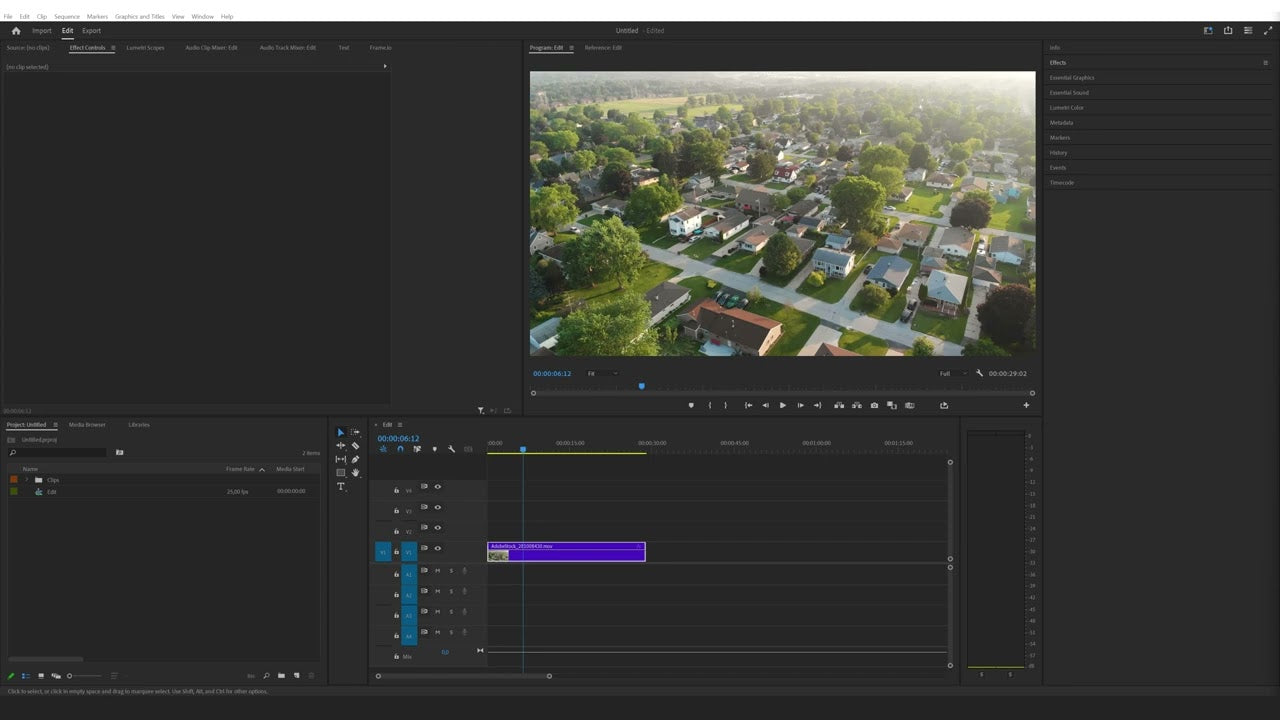
Task: Activate the Hand tool
Action: 355,472
